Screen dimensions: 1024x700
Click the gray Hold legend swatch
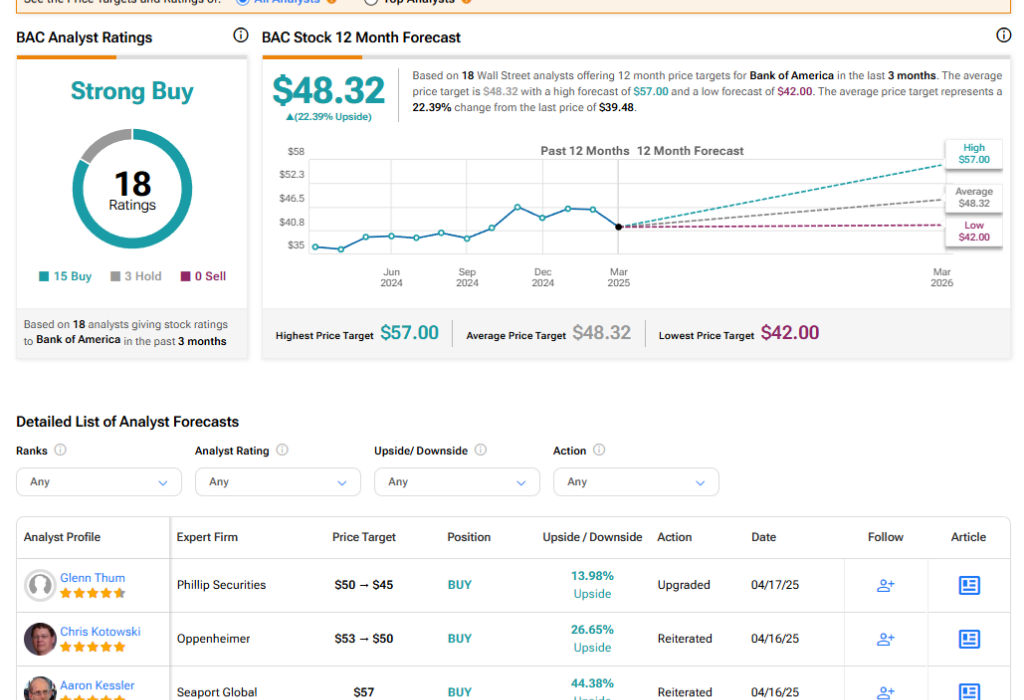[115, 276]
